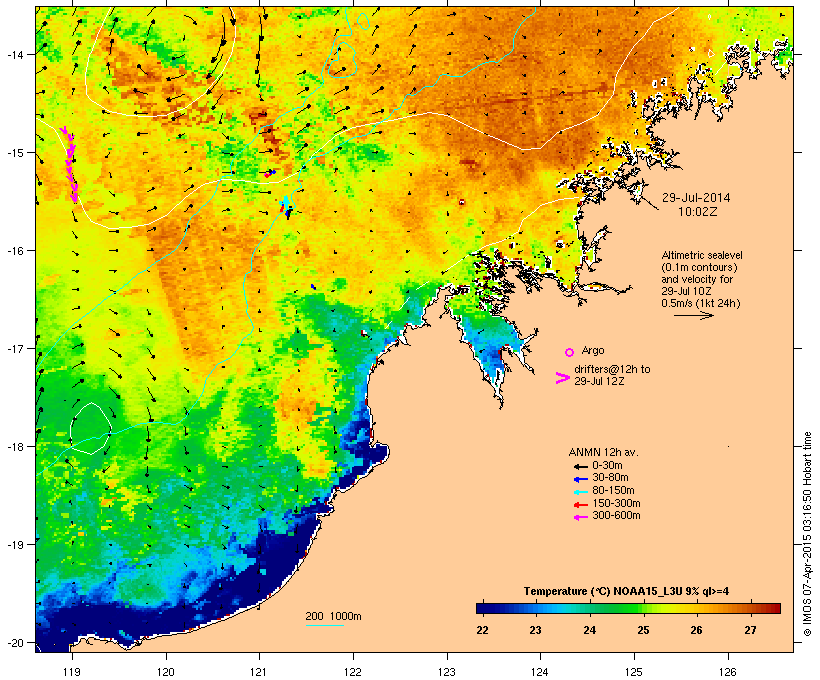Click the longitude axis label 123
This screenshot has height=680, width=820.
447,672
